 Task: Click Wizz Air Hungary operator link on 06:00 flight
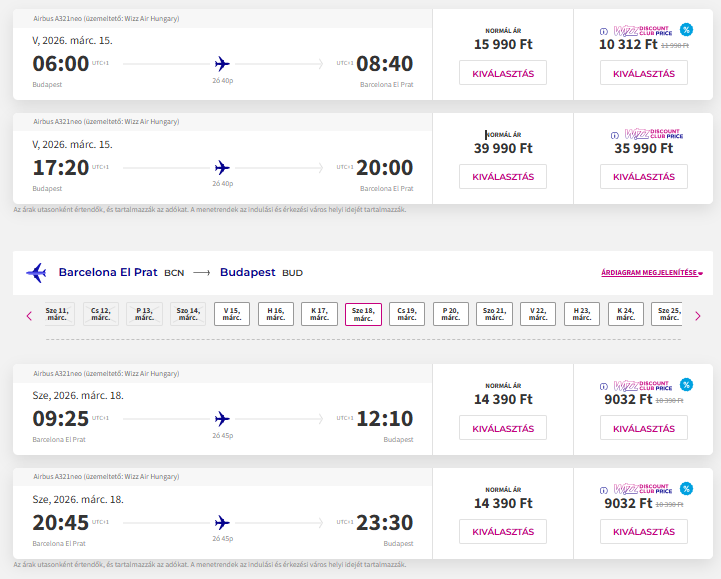tap(150, 18)
